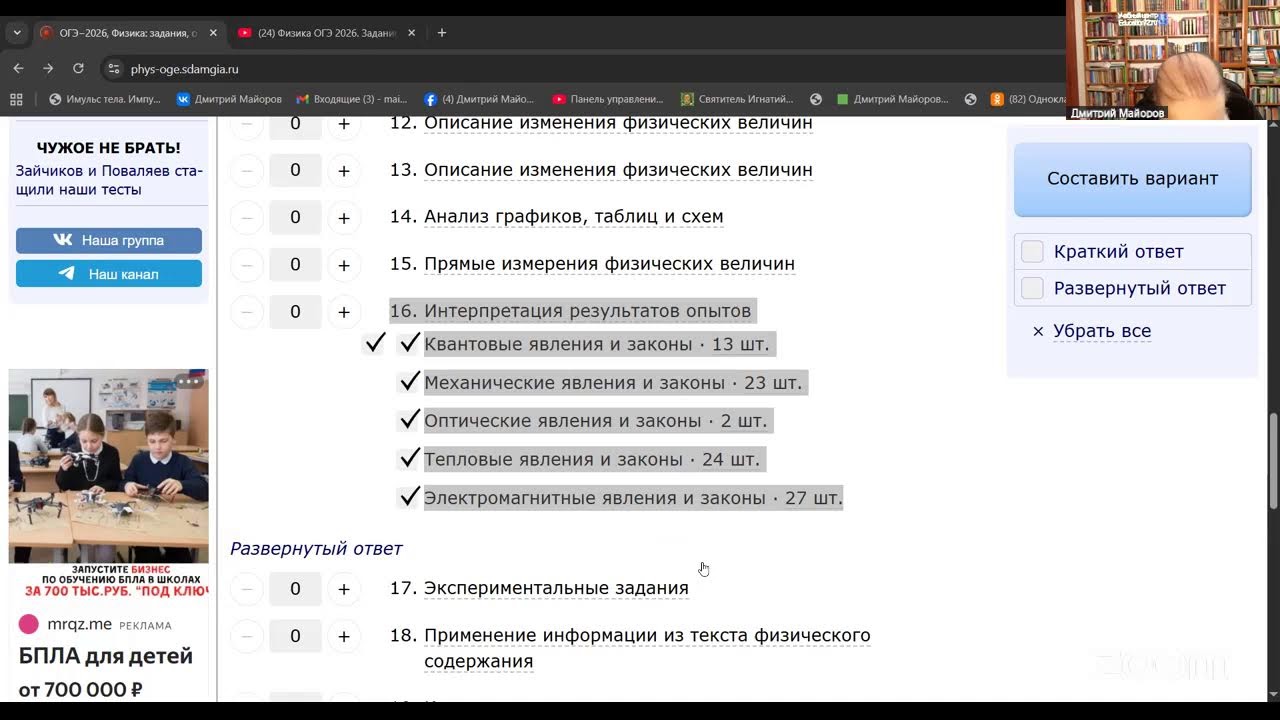This screenshot has width=1280, height=720.
Task: Close the ОГЭ-2026 Физика tab
Action: point(213,33)
